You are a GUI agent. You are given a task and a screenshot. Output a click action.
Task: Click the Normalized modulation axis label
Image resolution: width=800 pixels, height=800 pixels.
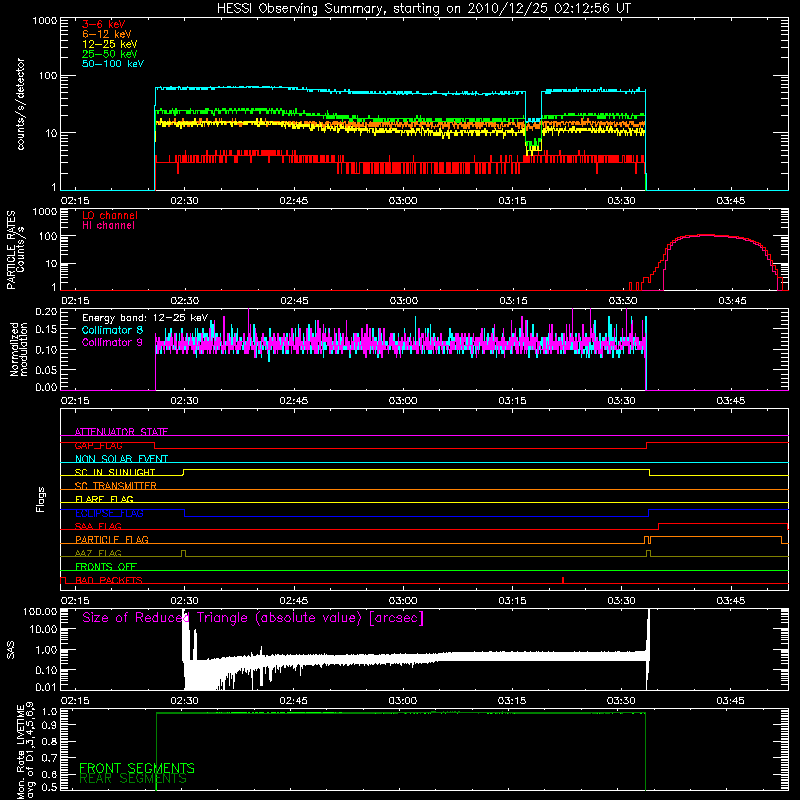pos(19,349)
